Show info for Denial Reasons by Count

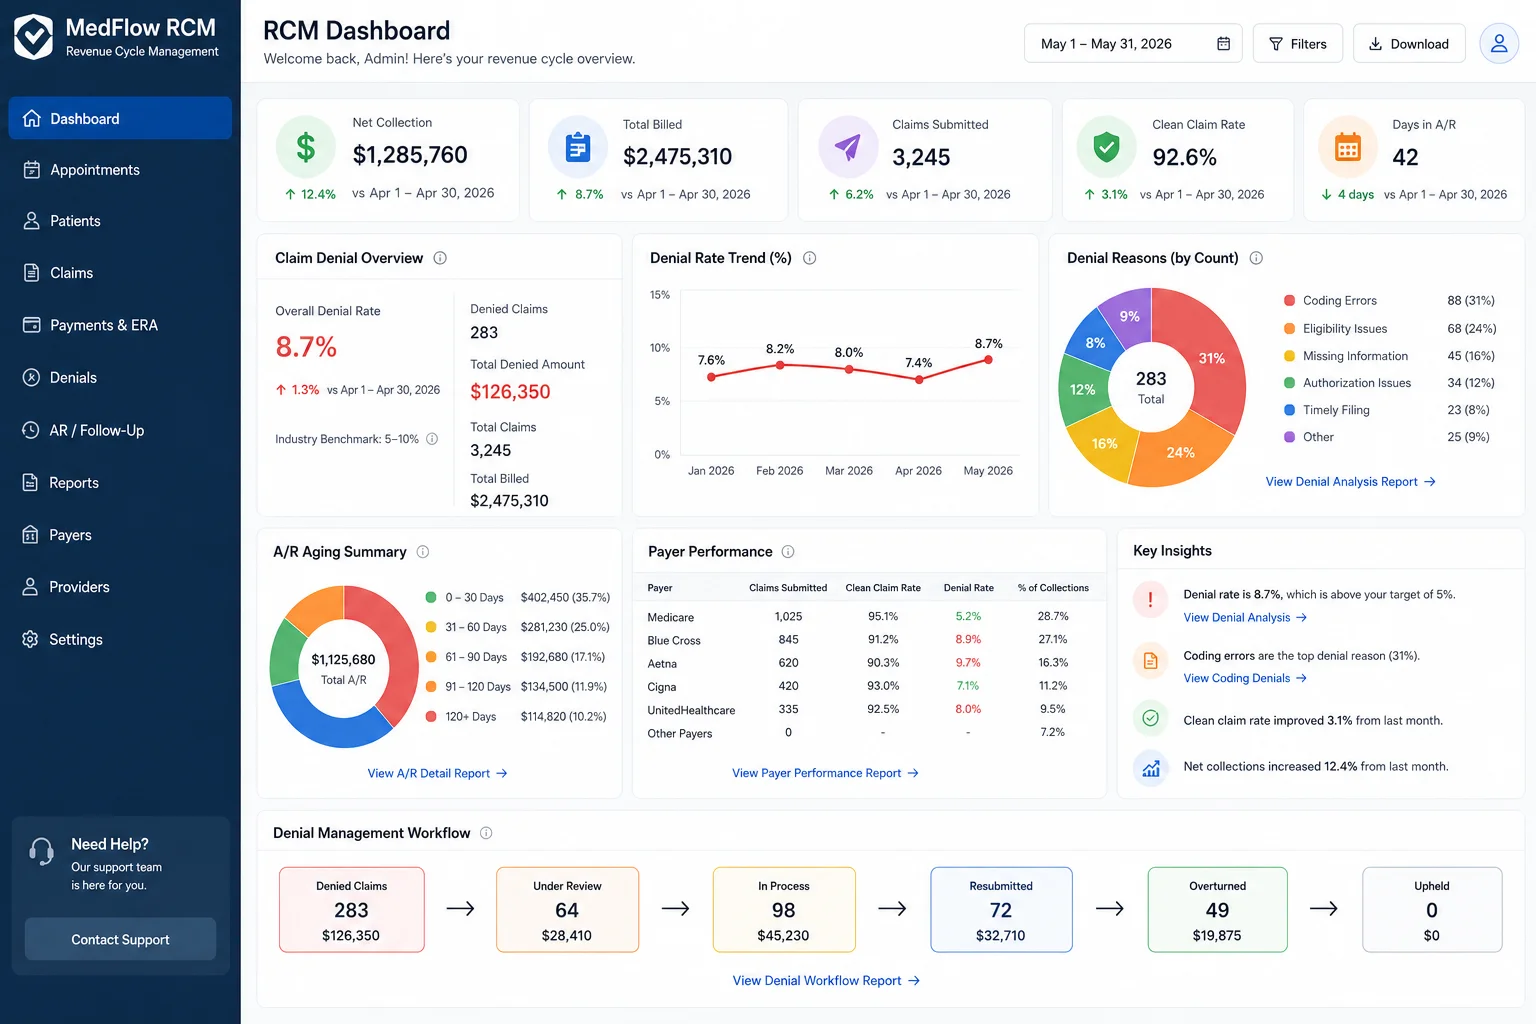coord(1256,258)
